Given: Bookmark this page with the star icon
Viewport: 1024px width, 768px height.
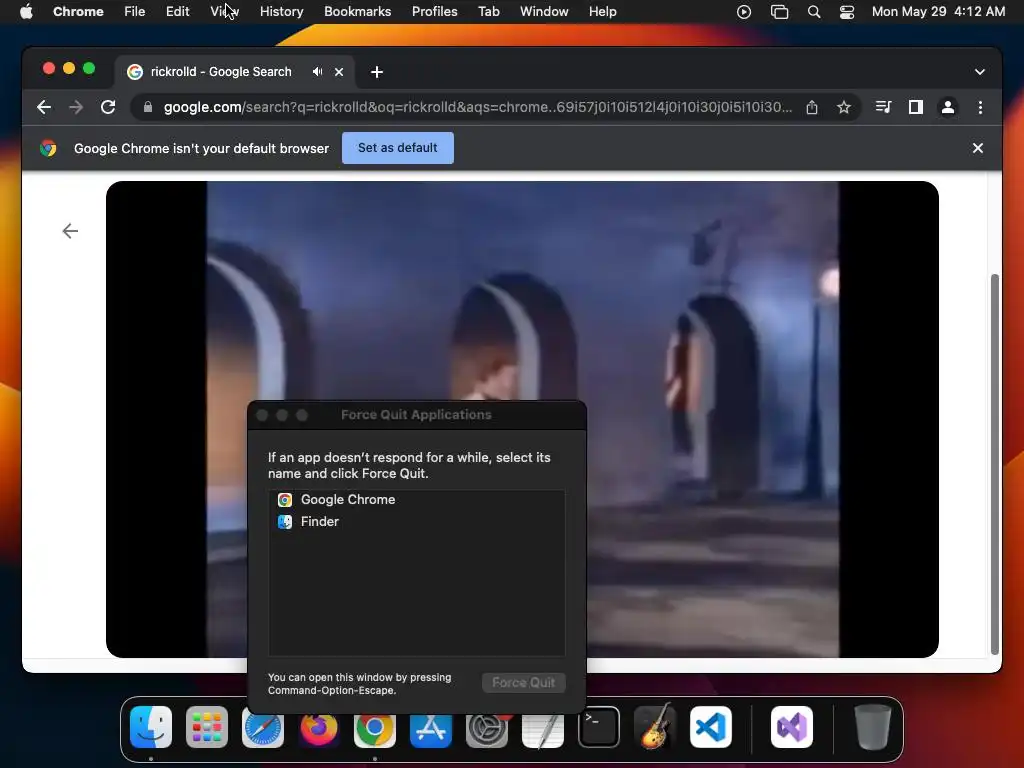Looking at the screenshot, I should 844,107.
